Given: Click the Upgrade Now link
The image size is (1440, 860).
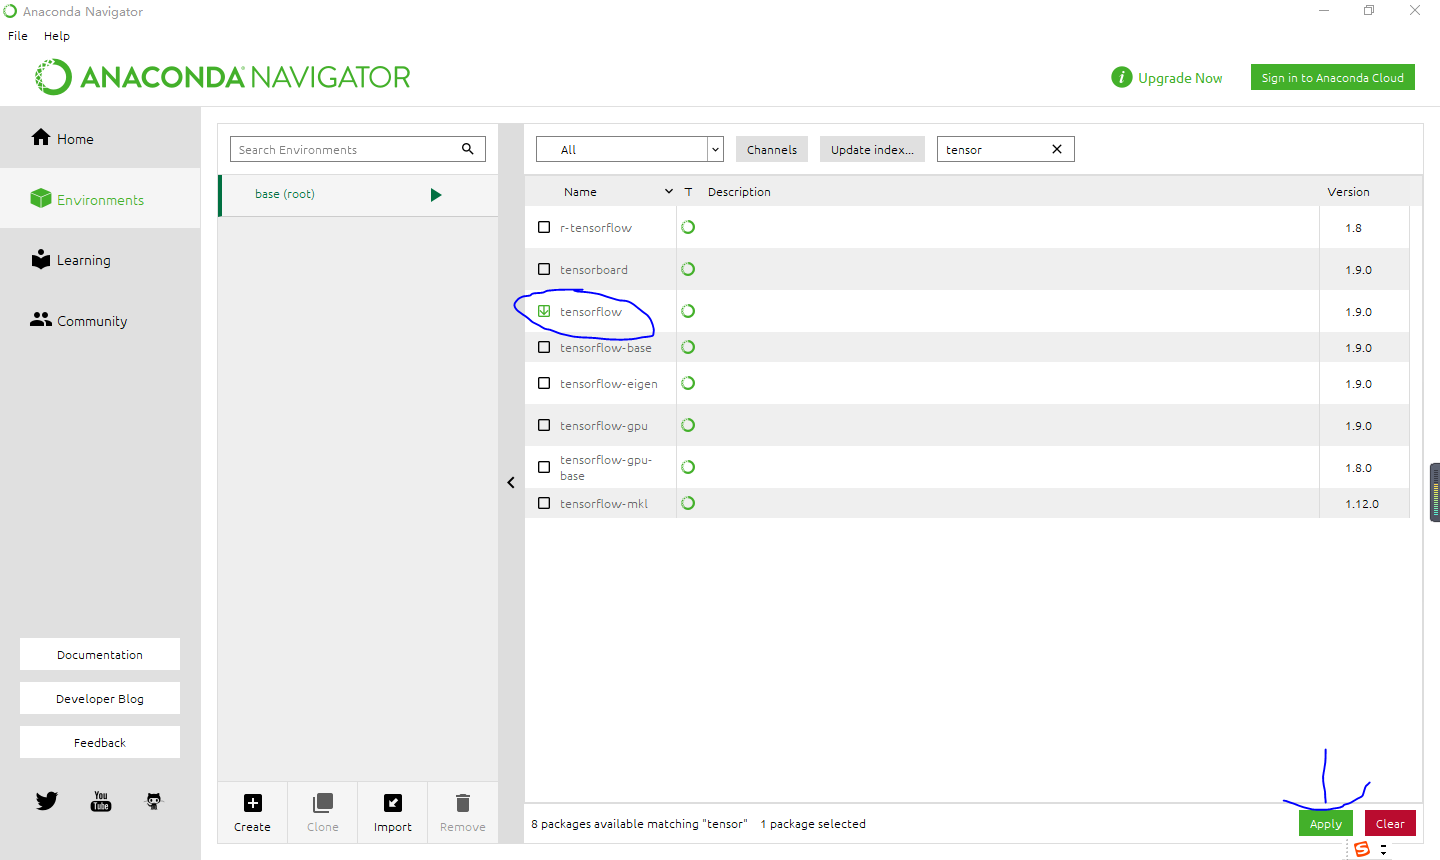Looking at the screenshot, I should click(x=1180, y=78).
